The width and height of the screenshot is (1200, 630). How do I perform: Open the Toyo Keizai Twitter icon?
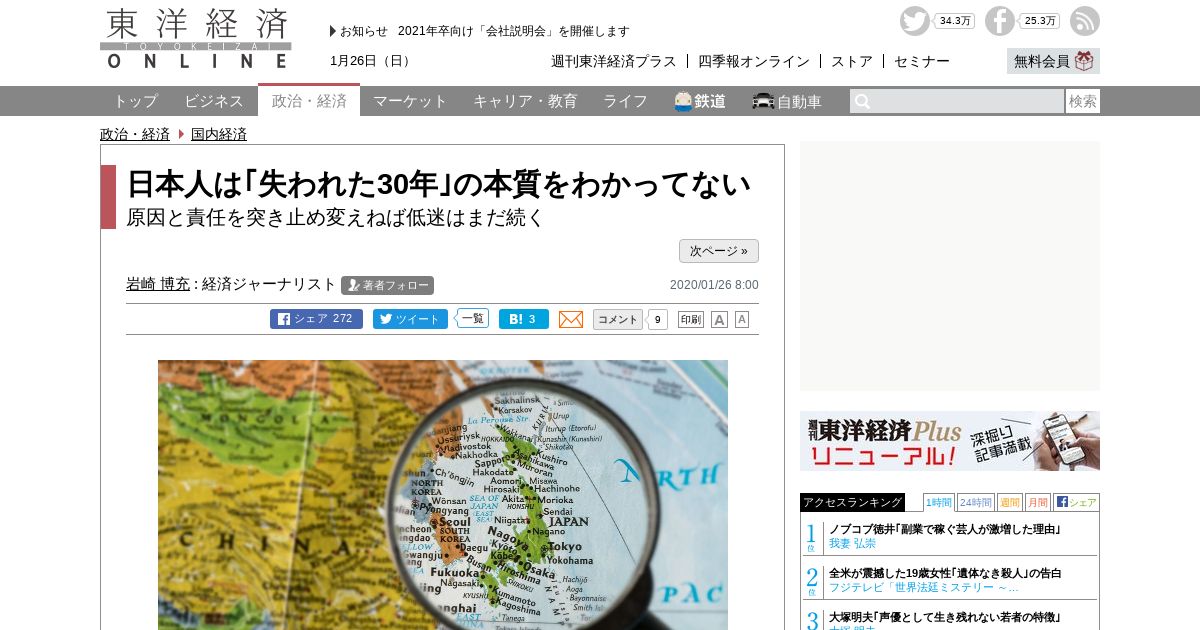[914, 21]
